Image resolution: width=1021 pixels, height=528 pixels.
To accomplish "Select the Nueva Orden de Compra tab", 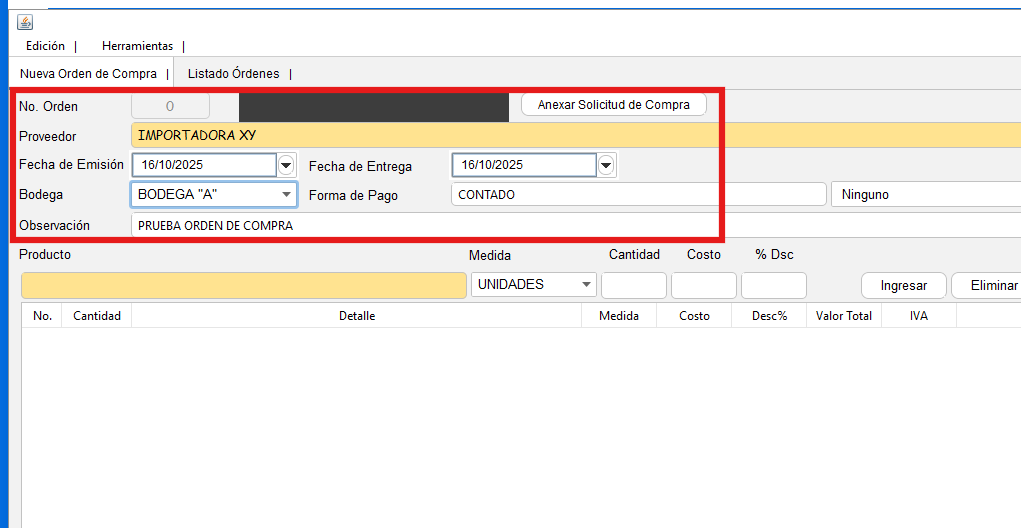I will pos(88,73).
